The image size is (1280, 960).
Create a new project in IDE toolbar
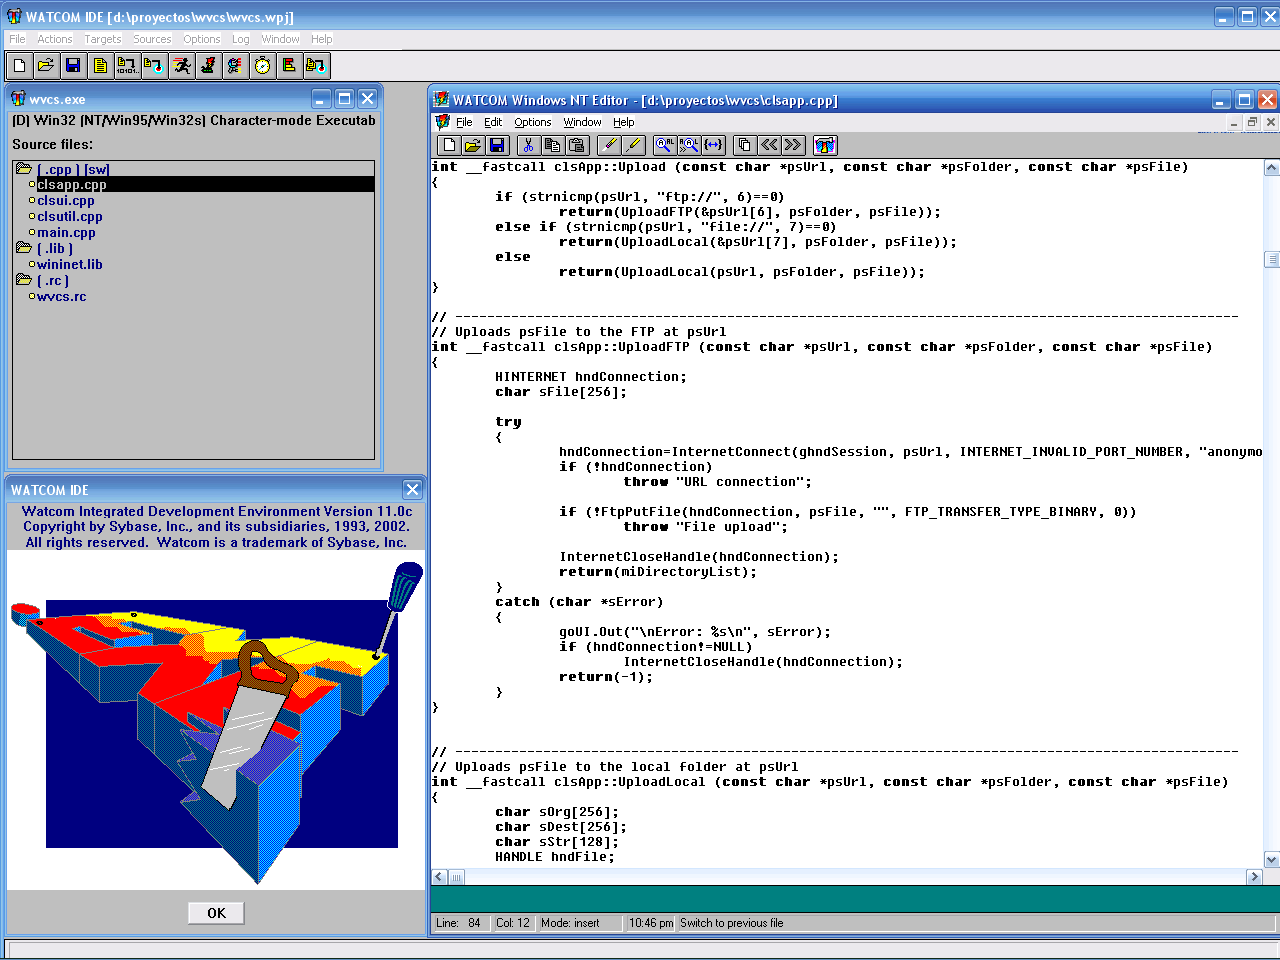pos(19,66)
